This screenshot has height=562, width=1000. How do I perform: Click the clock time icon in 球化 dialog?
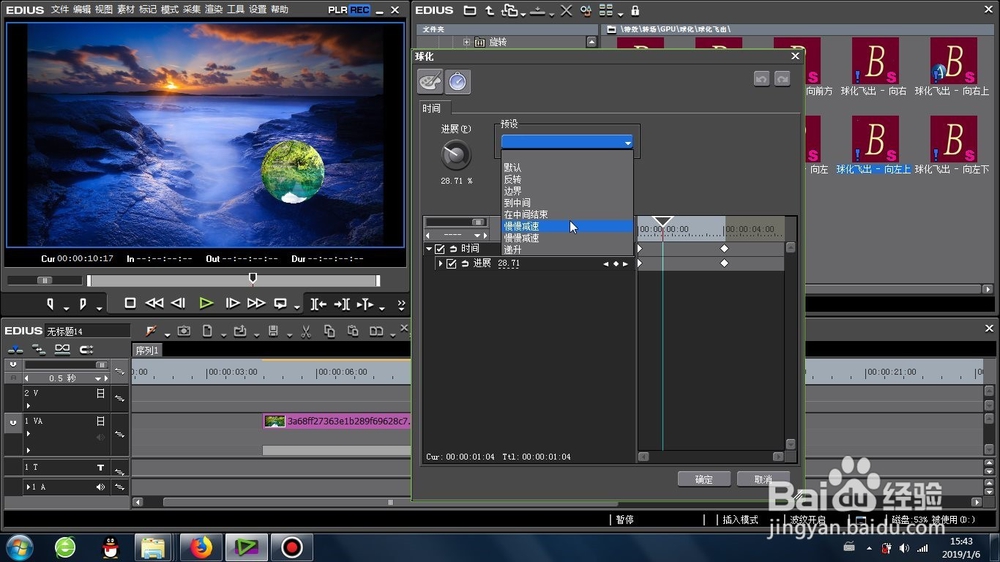pos(457,82)
